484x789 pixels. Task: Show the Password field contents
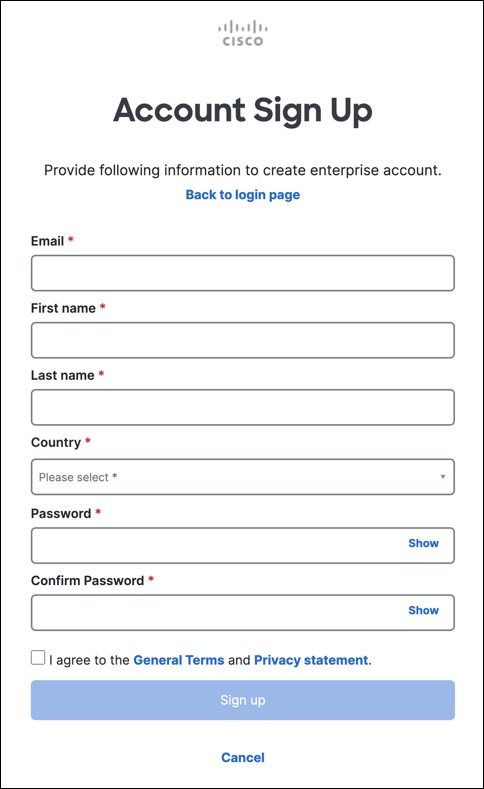(x=423, y=543)
